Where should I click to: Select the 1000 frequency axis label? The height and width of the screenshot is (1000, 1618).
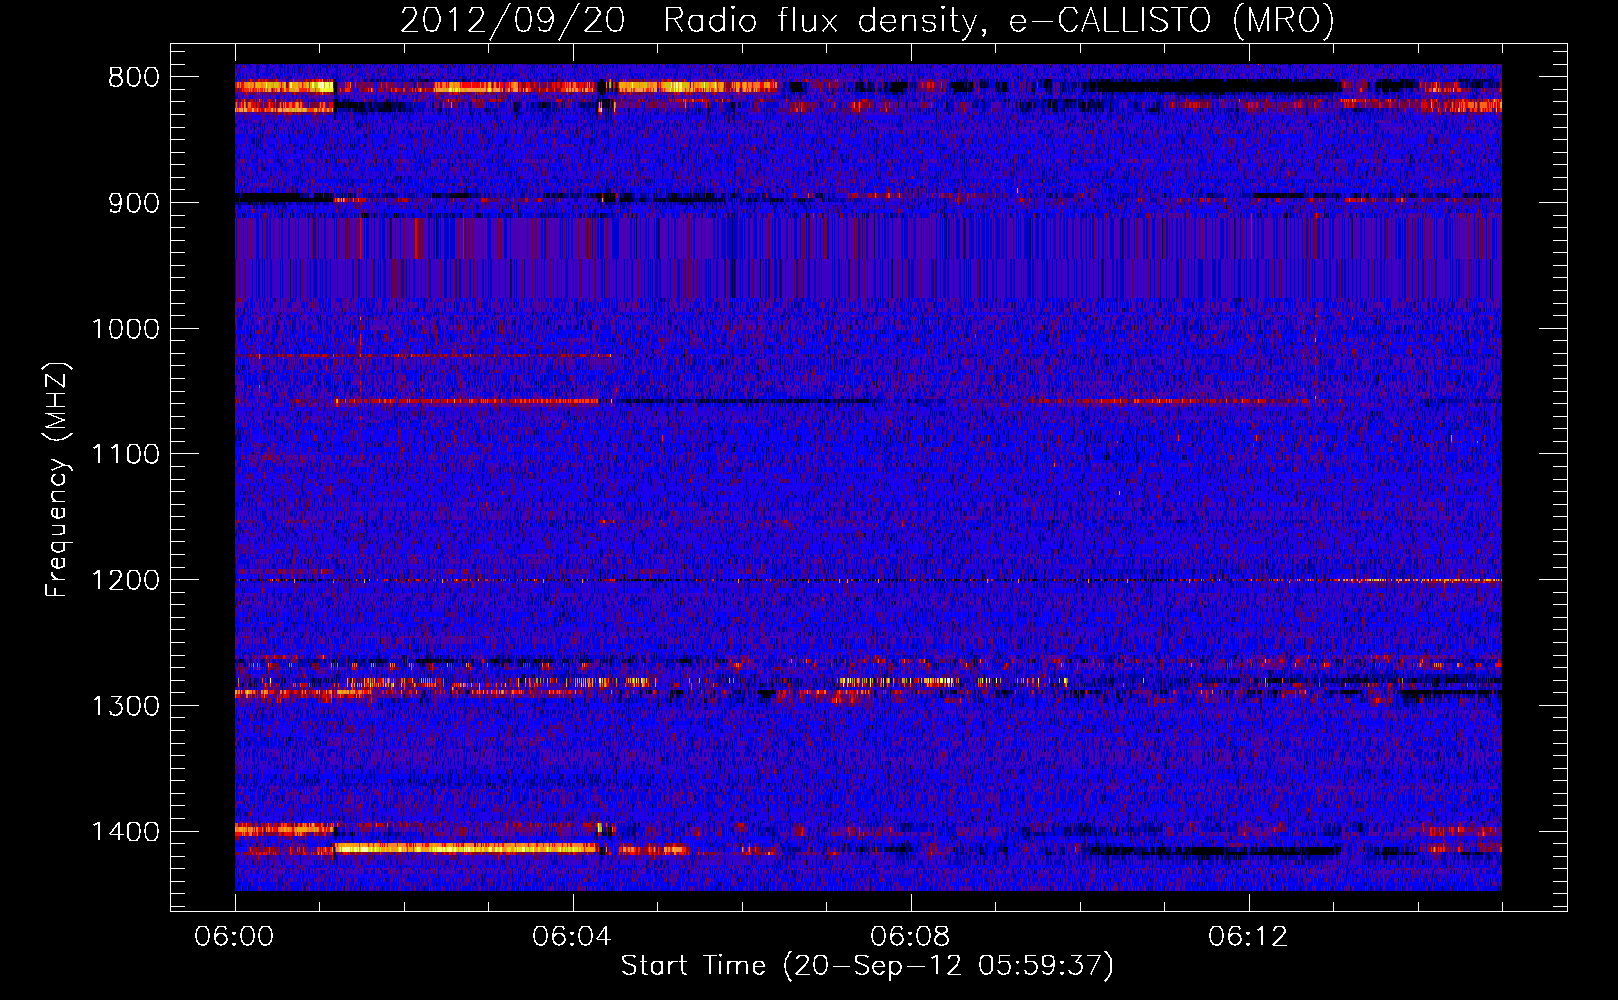point(126,329)
